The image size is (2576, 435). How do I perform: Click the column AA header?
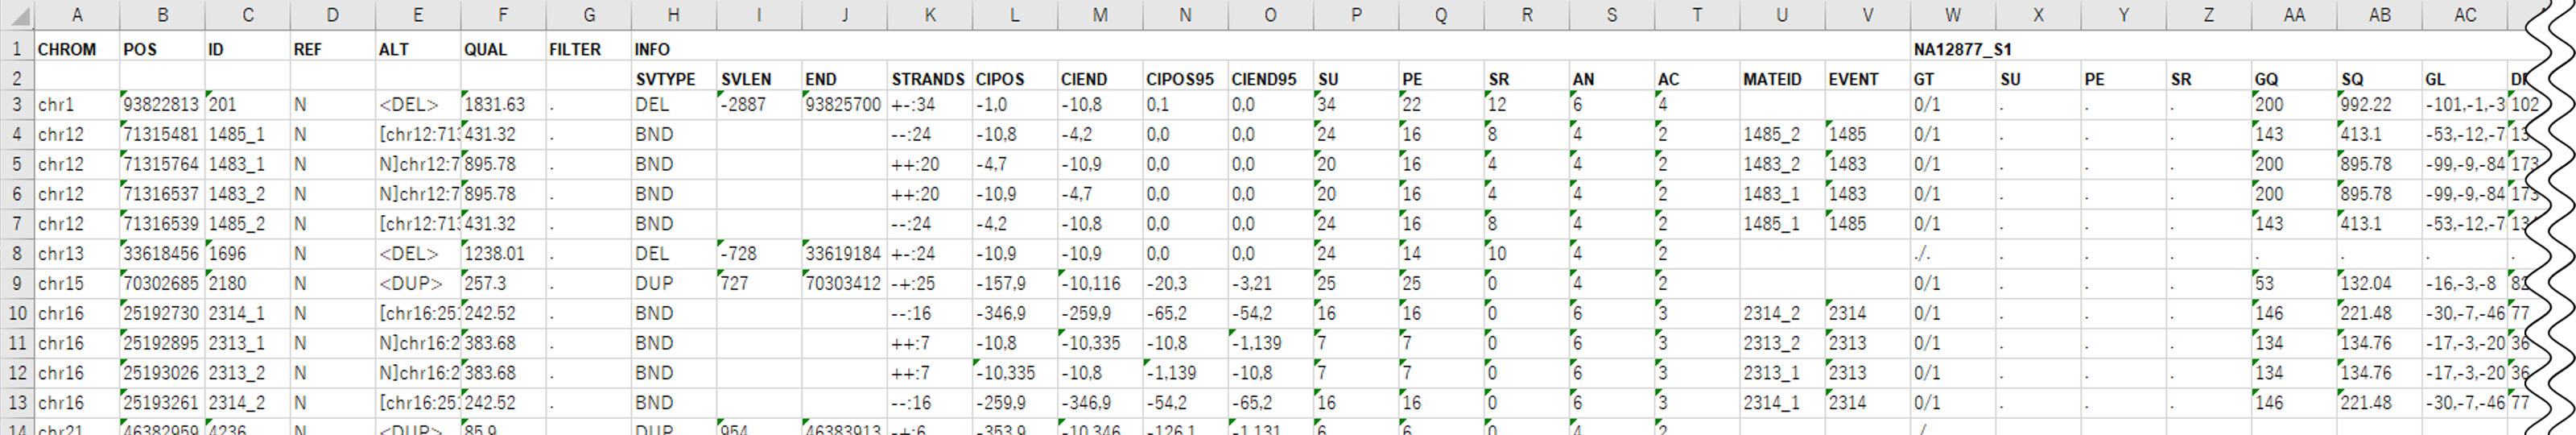point(2293,15)
